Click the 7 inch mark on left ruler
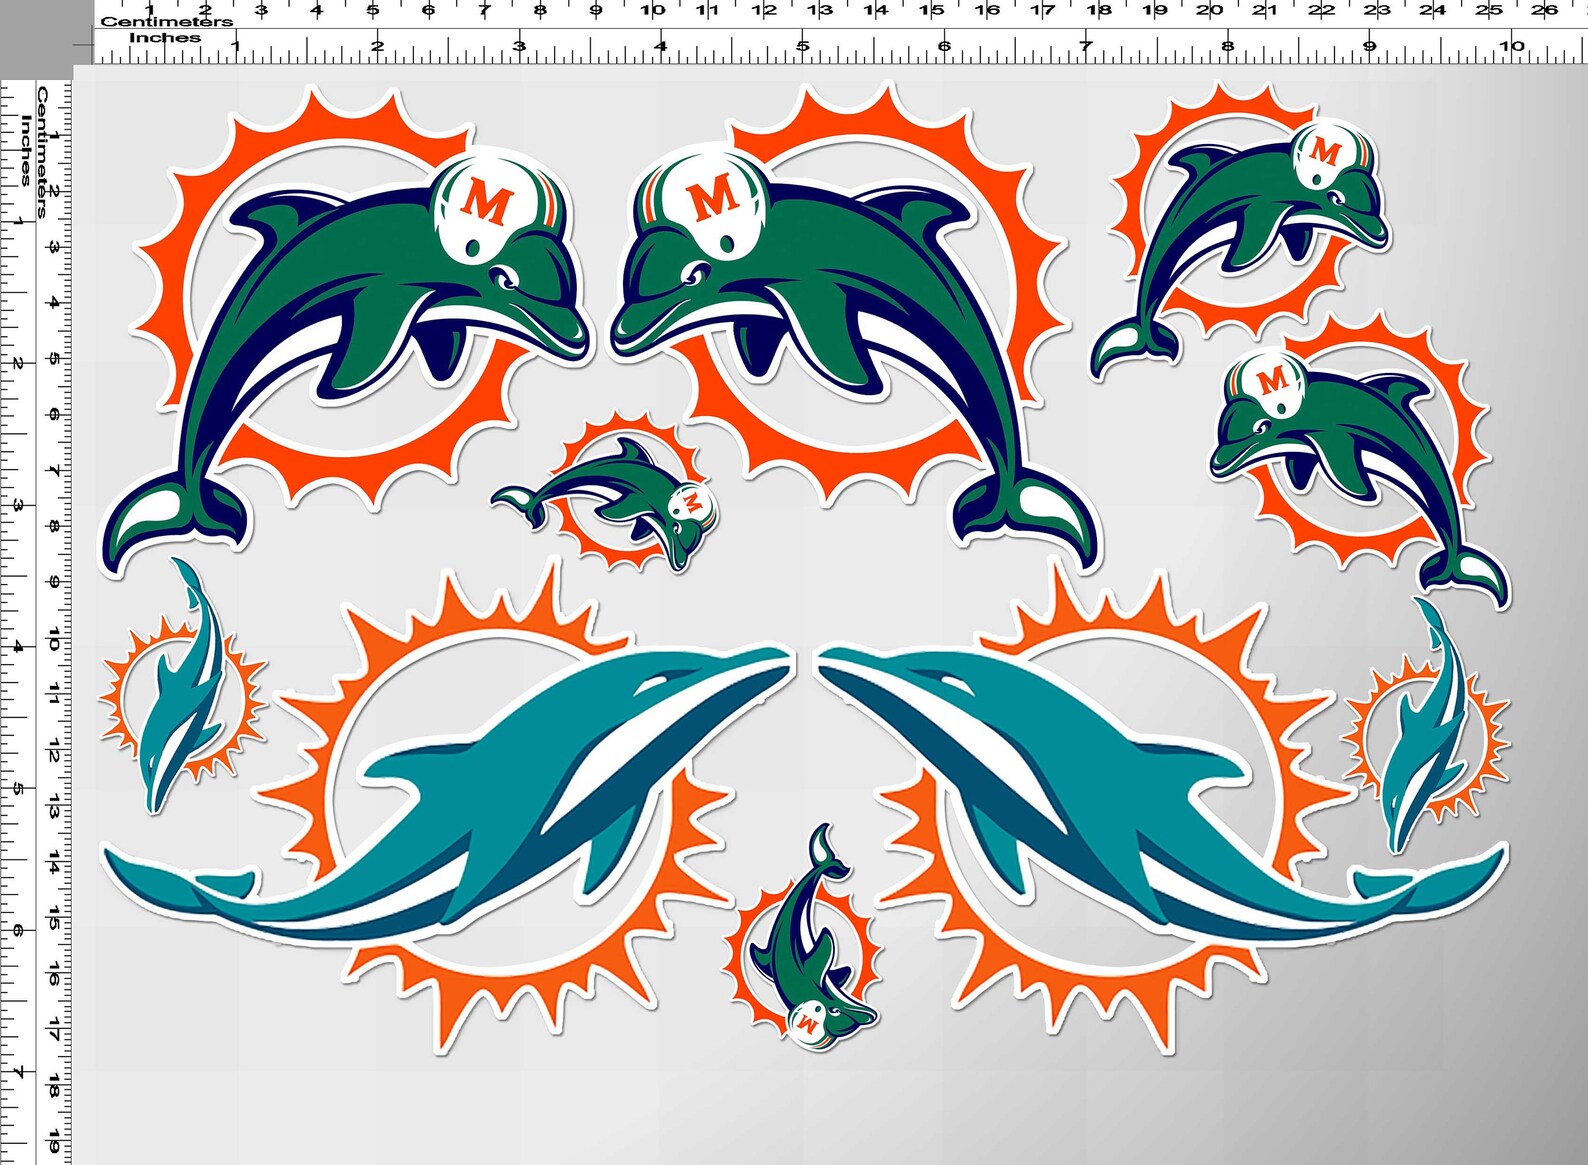The height and width of the screenshot is (1165, 1588). click(17, 1073)
